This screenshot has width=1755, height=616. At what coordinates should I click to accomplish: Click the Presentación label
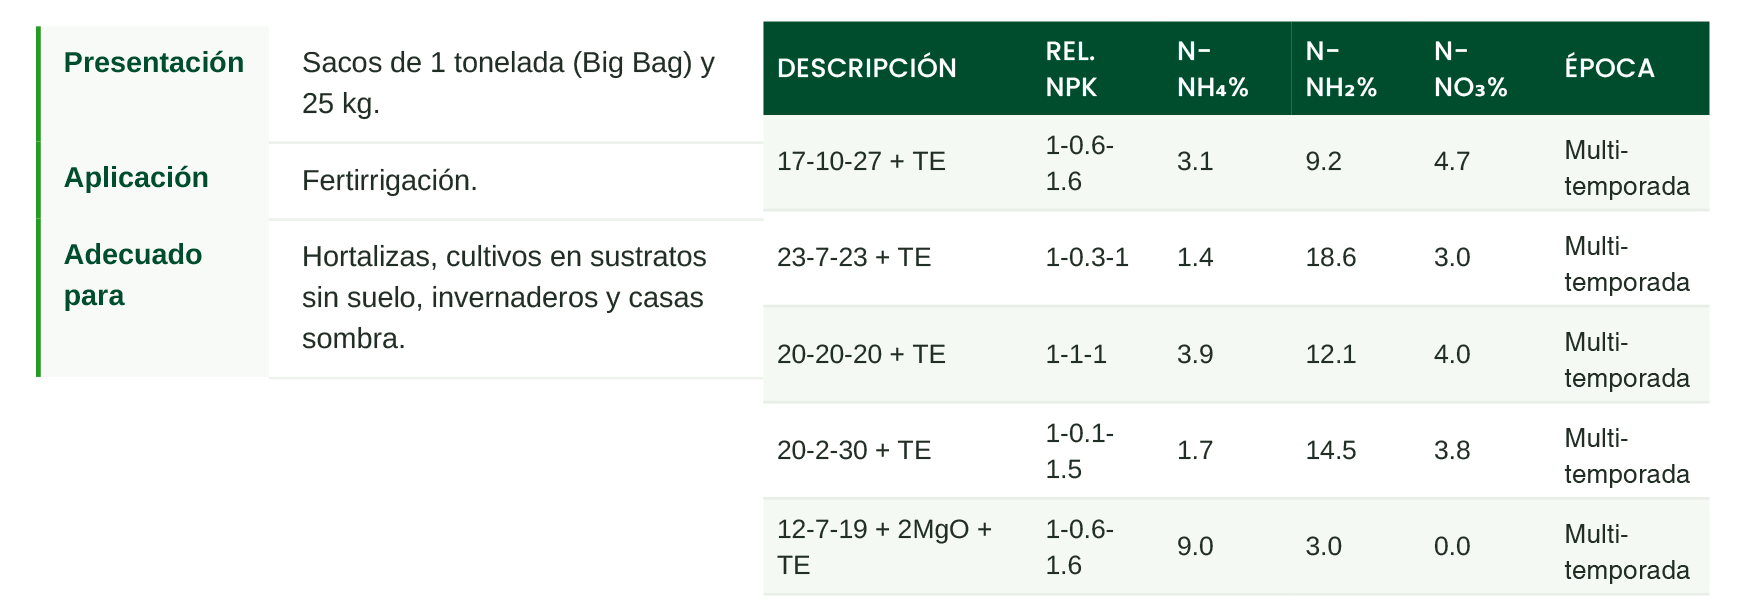pyautogui.click(x=154, y=62)
